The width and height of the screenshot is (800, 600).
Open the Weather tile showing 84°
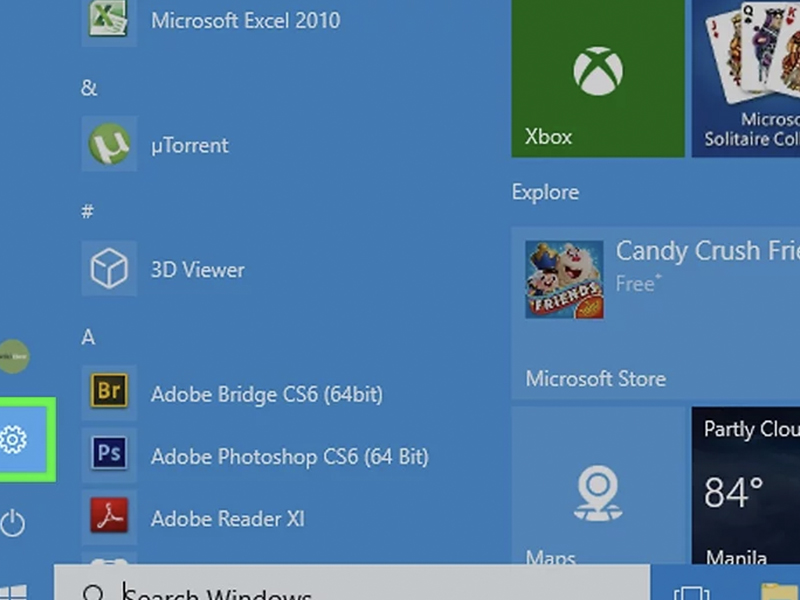tap(745, 490)
